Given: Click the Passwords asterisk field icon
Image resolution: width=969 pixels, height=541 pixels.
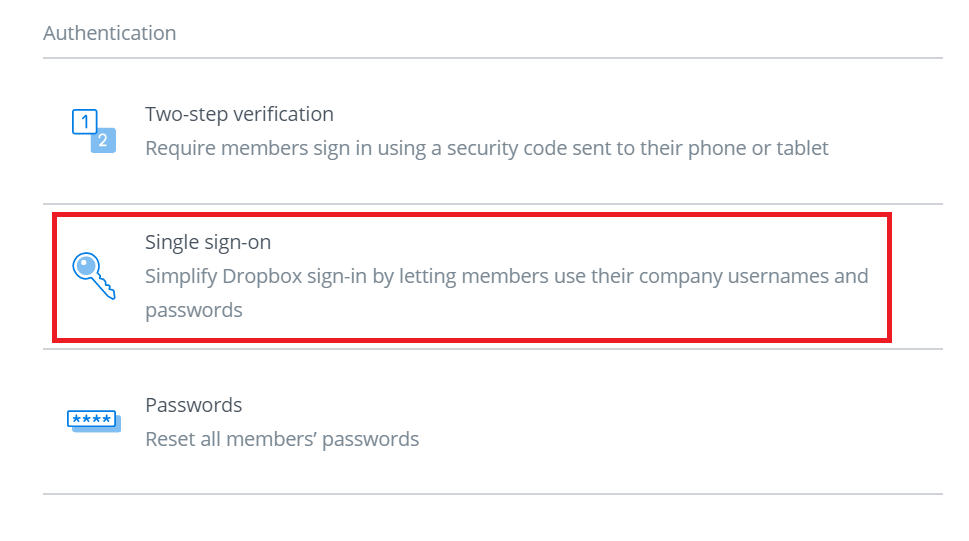Looking at the screenshot, I should 93,421.
